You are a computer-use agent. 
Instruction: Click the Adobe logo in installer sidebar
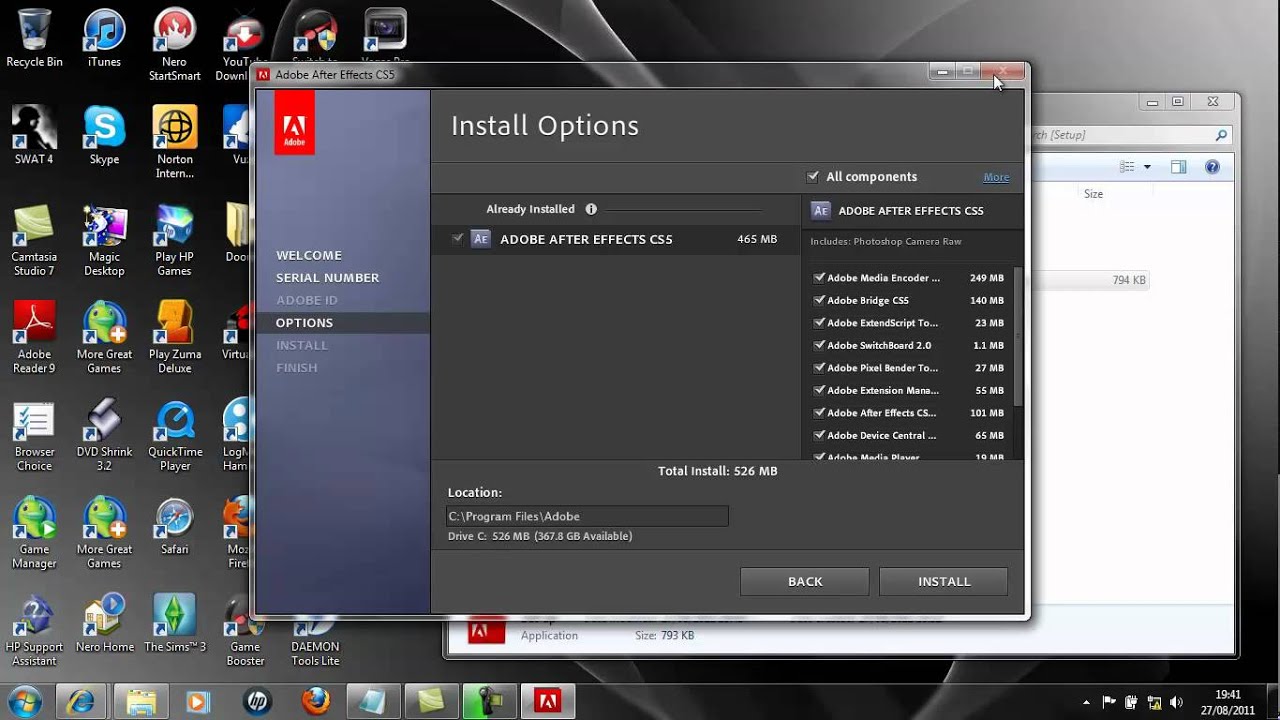294,122
